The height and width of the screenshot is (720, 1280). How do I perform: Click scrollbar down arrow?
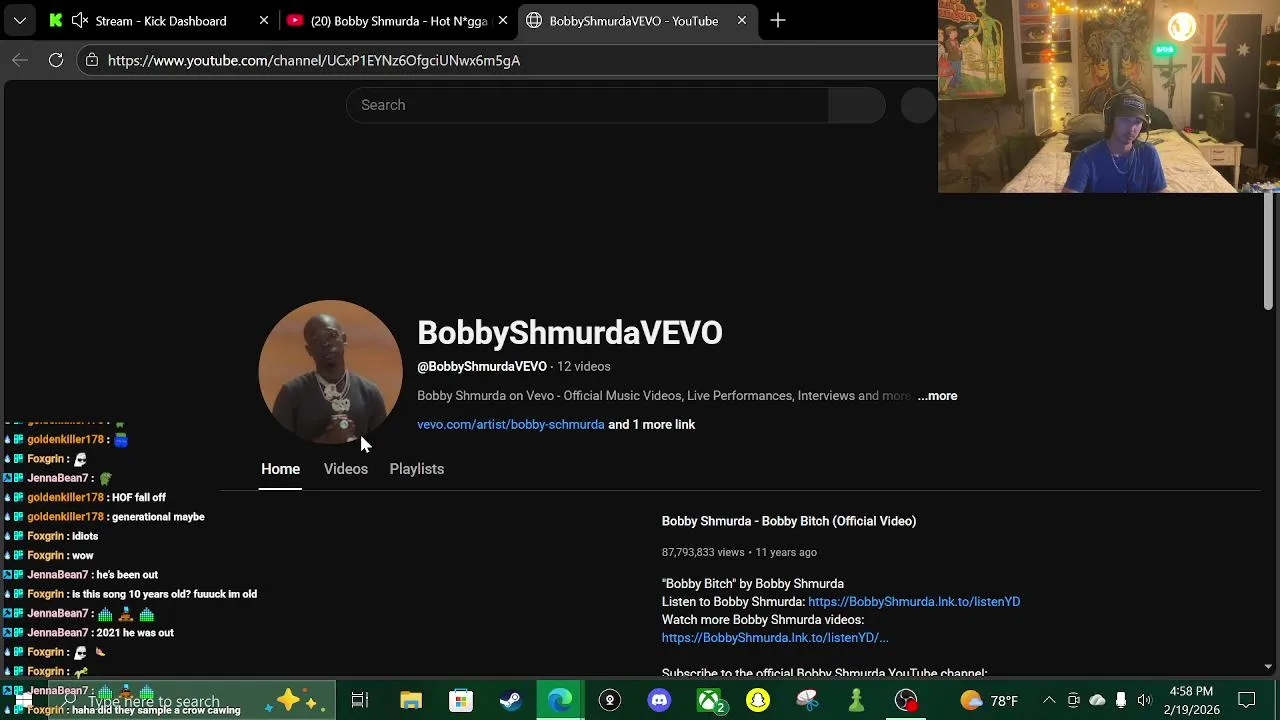1268,666
